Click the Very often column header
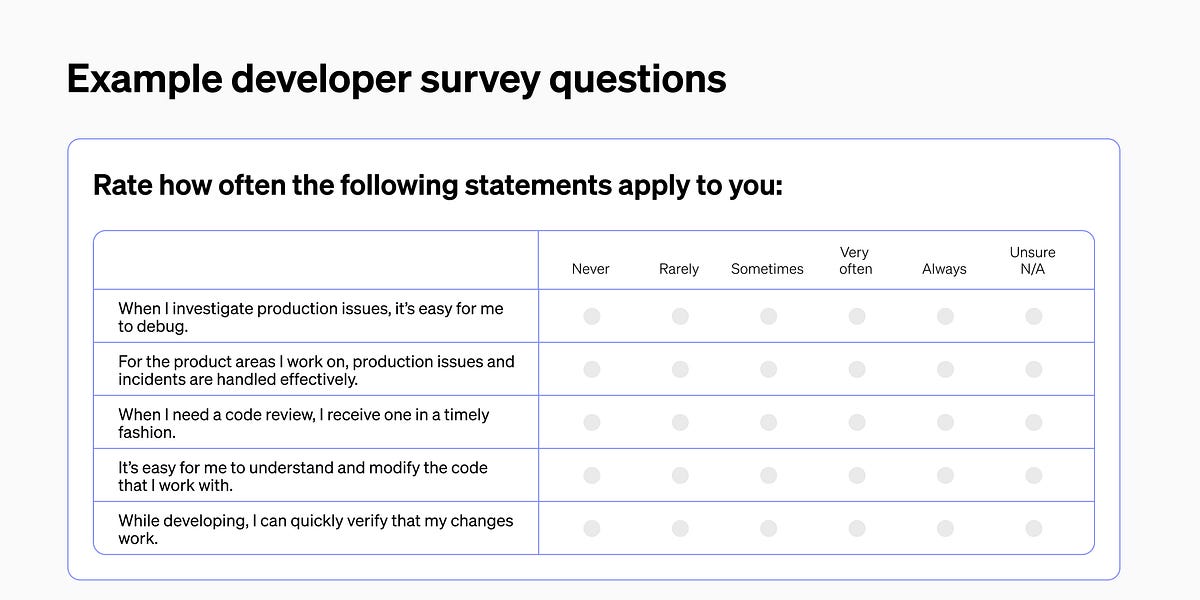Image resolution: width=1200 pixels, height=600 pixels. 855,261
